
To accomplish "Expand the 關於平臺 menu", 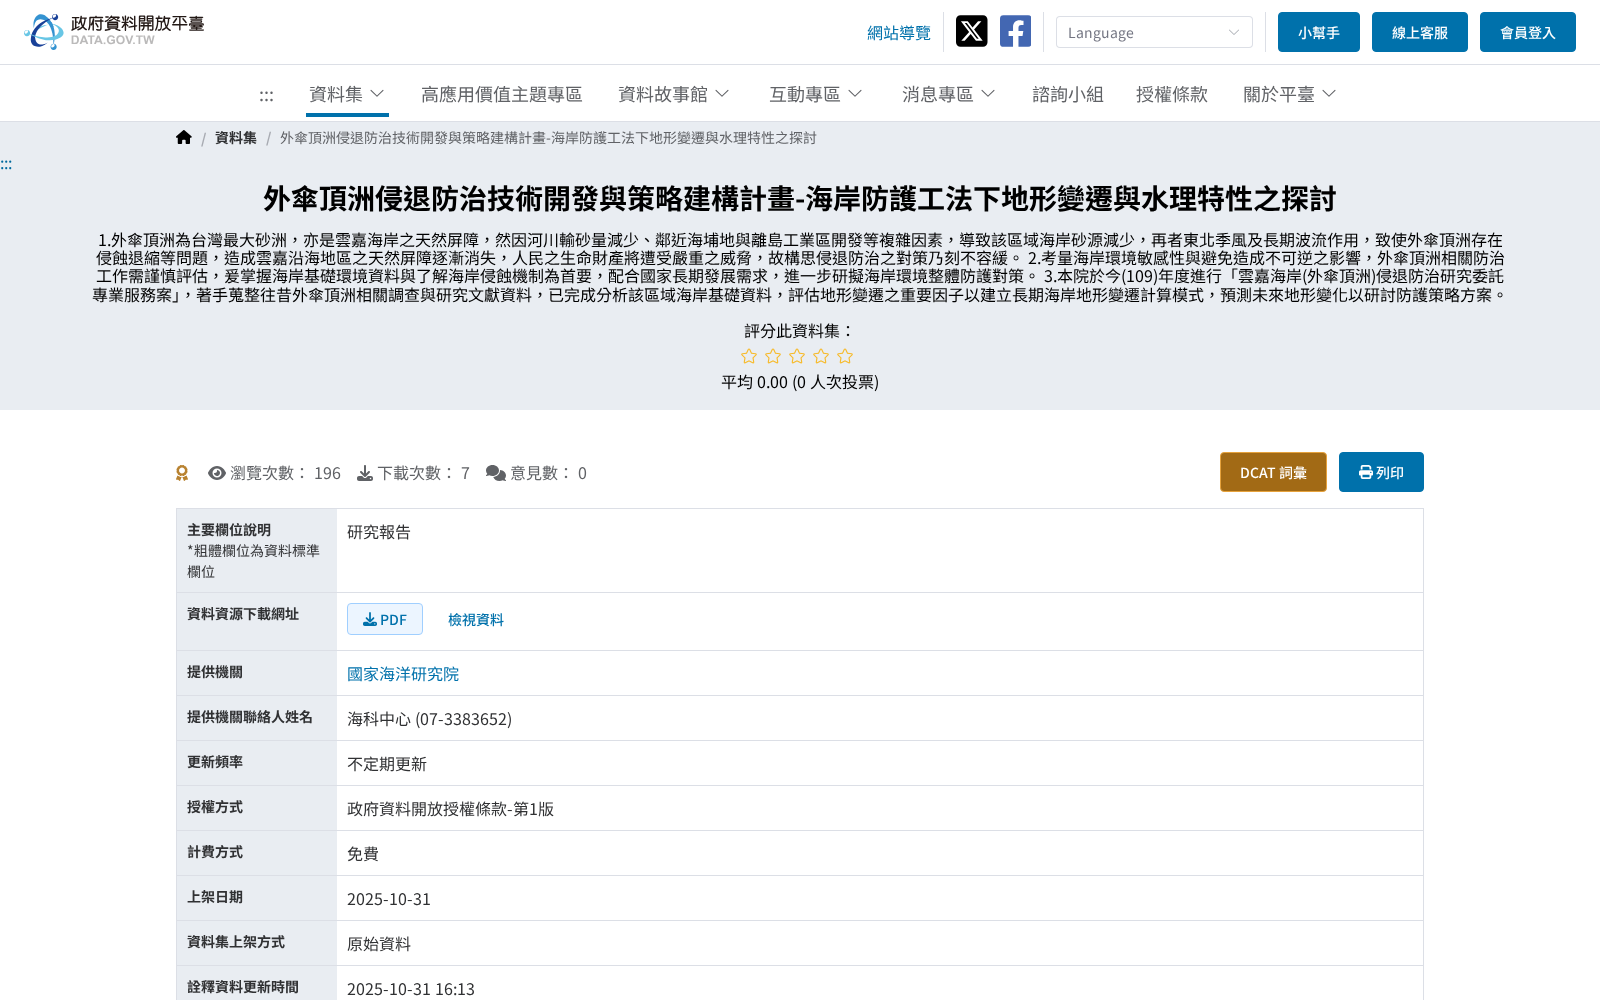I will tap(1290, 94).
